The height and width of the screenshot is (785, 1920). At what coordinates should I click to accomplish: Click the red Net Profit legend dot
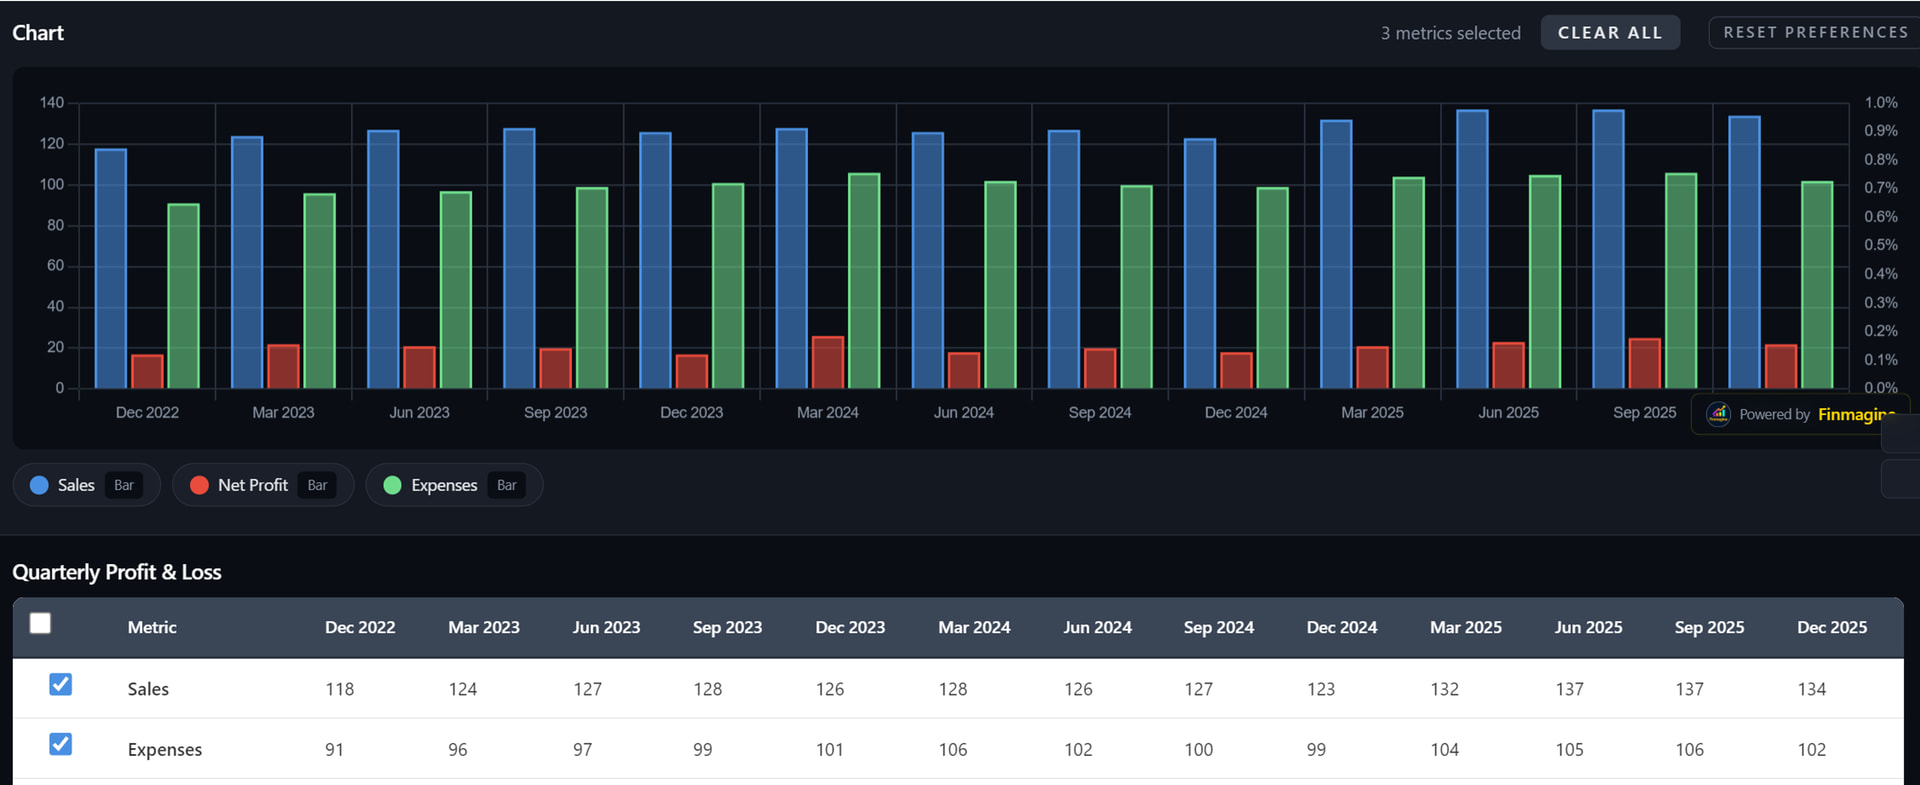click(x=199, y=485)
